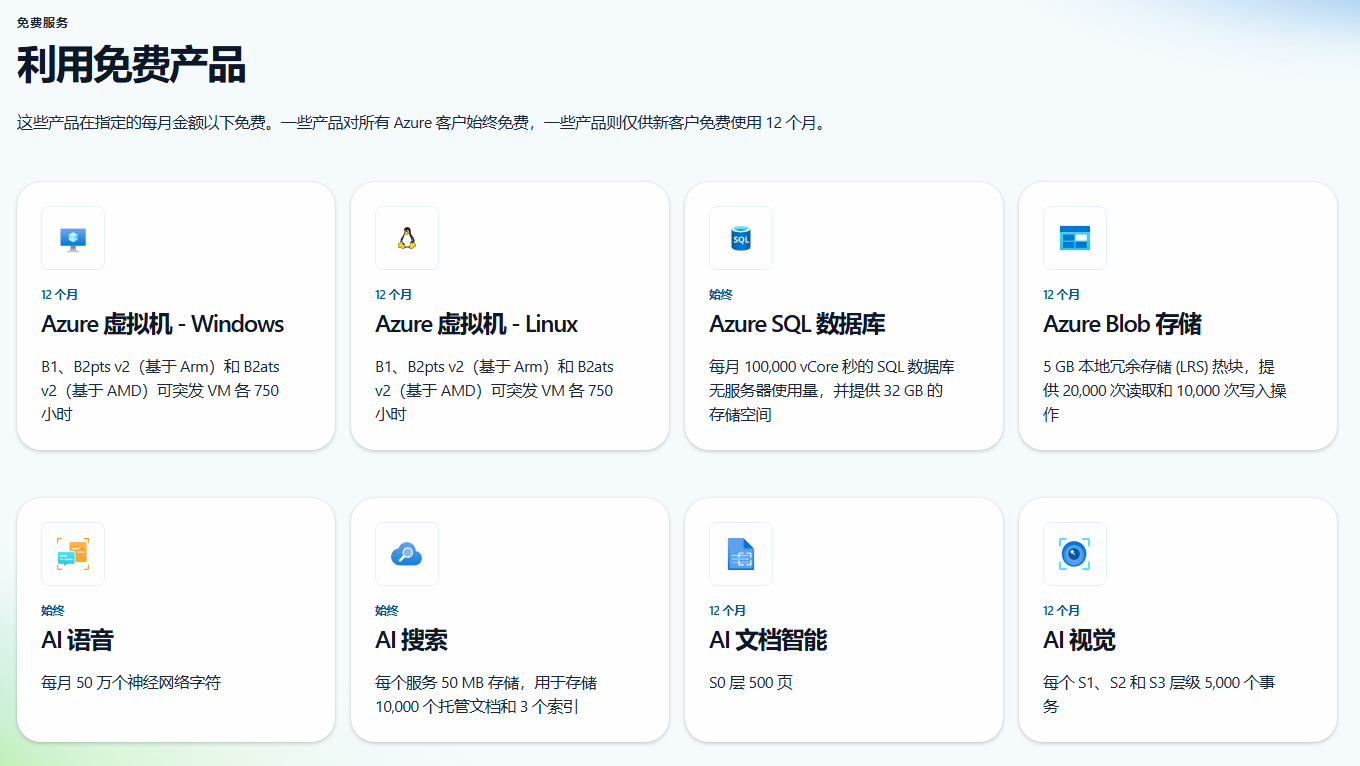Viewport: 1360px width, 766px height.
Task: Click the description 每个 S1、S2 和 S3 层级
Action: tap(1159, 695)
